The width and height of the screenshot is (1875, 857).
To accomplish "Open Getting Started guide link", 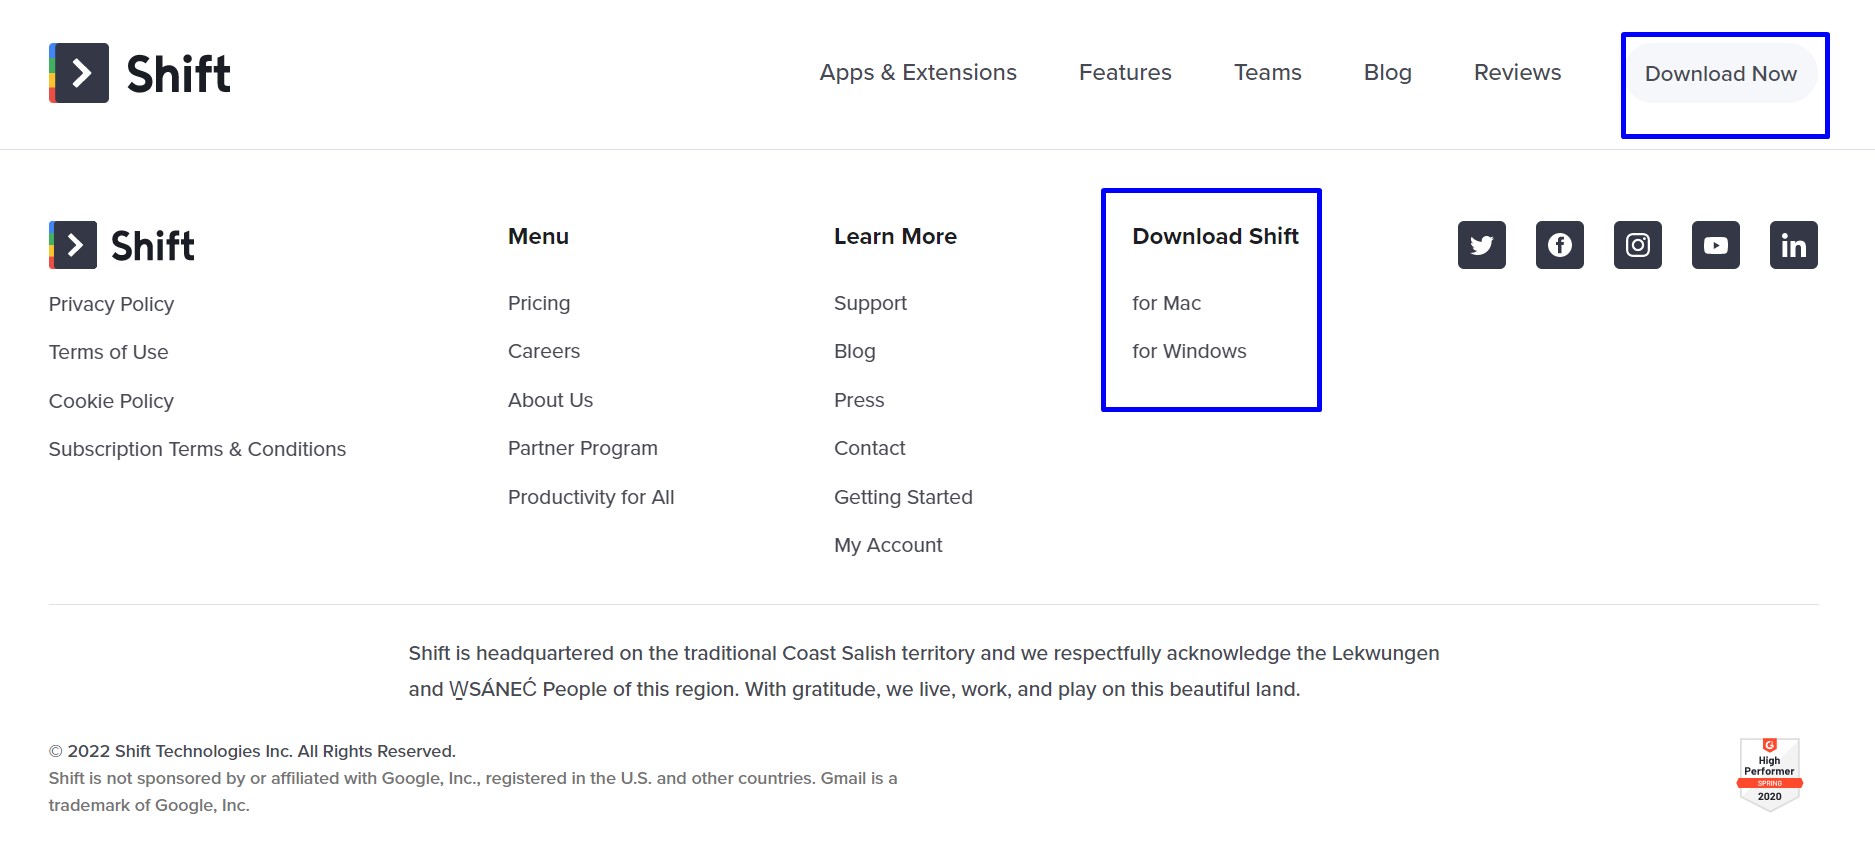I will click(x=902, y=497).
